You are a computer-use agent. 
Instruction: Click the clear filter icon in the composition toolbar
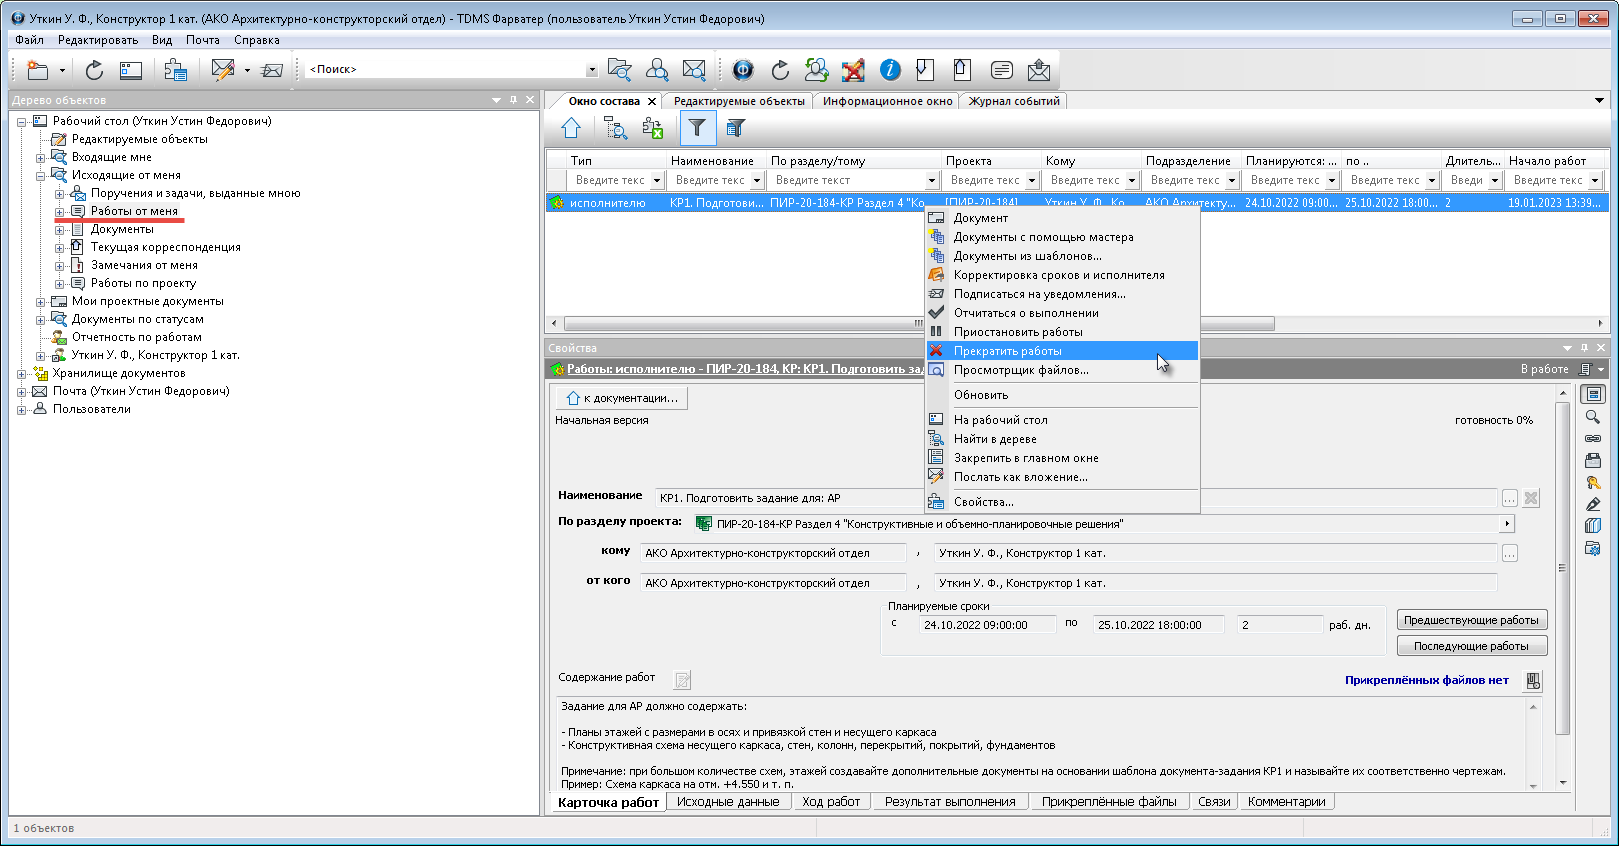click(736, 128)
